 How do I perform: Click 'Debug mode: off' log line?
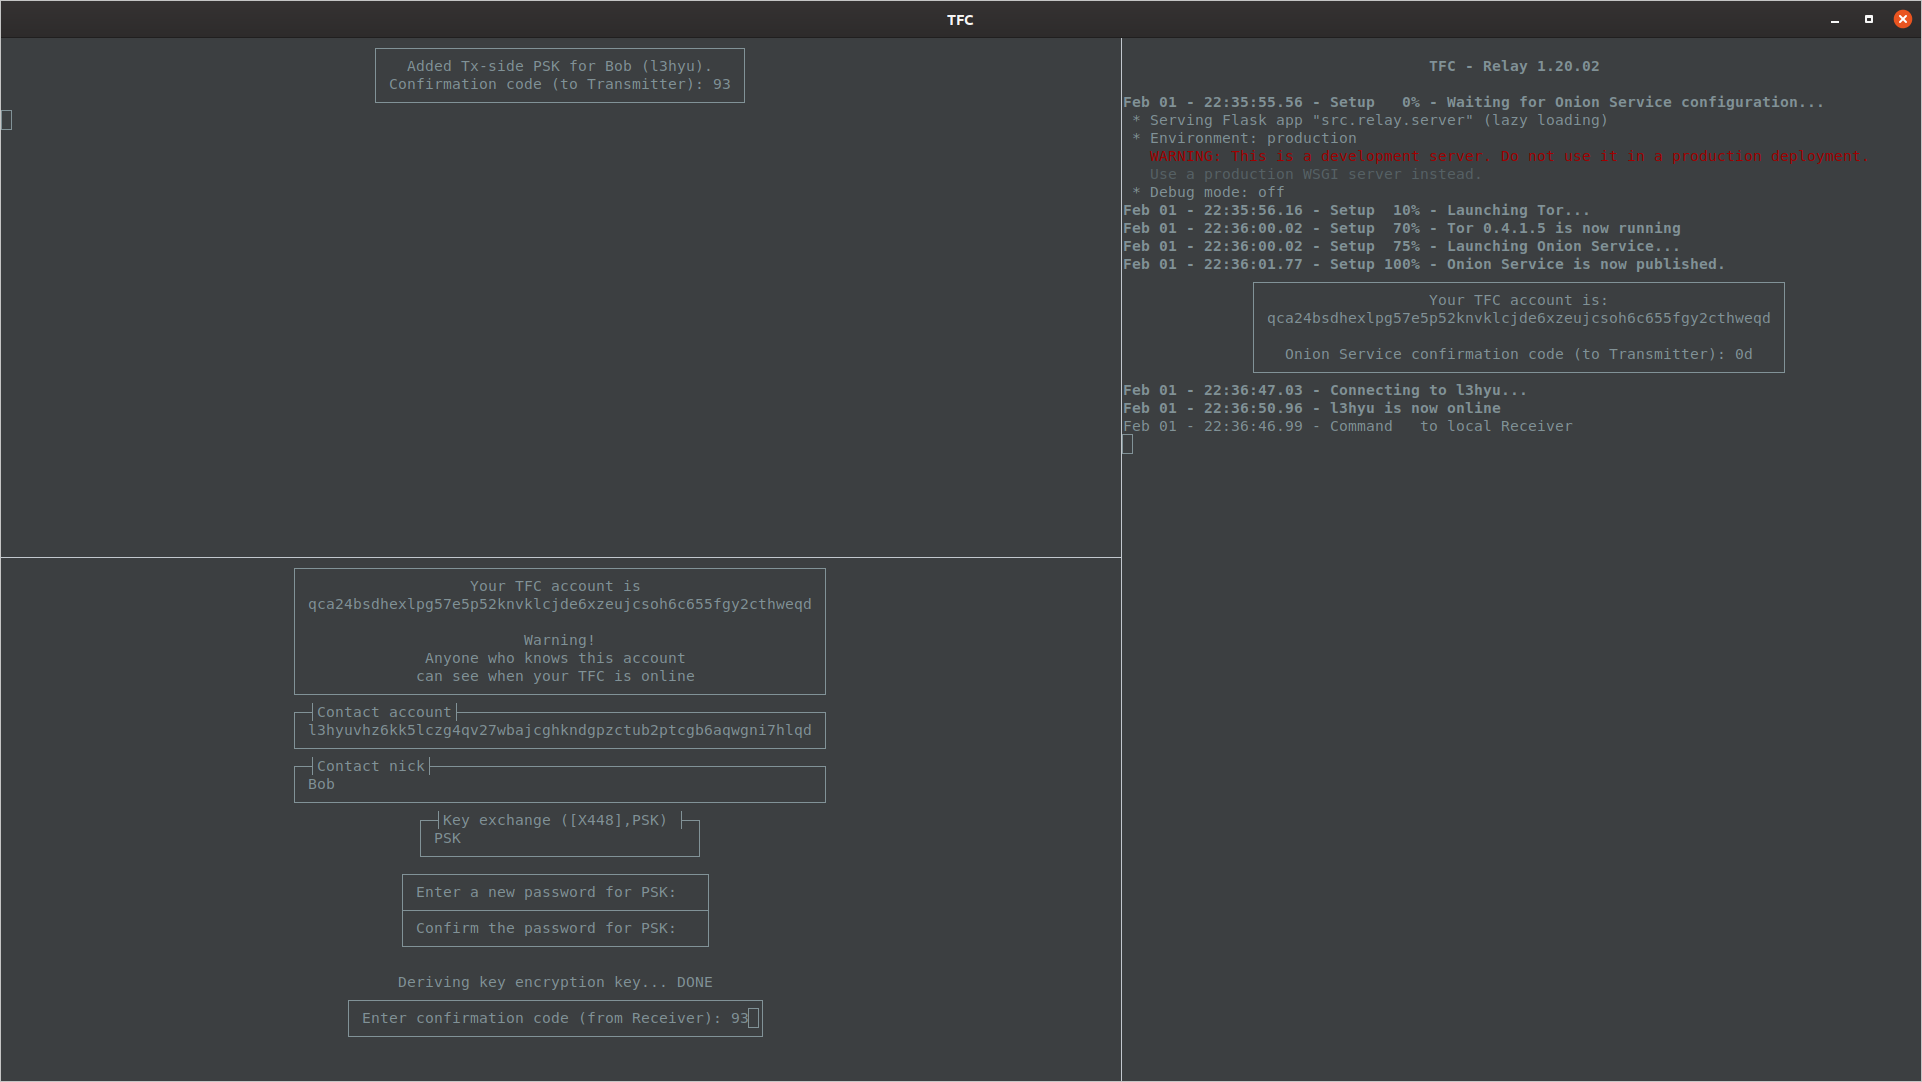click(1208, 192)
